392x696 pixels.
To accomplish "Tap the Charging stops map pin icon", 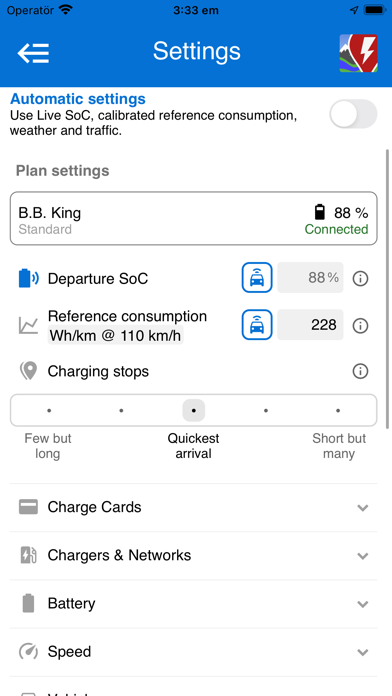I will click(x=28, y=371).
